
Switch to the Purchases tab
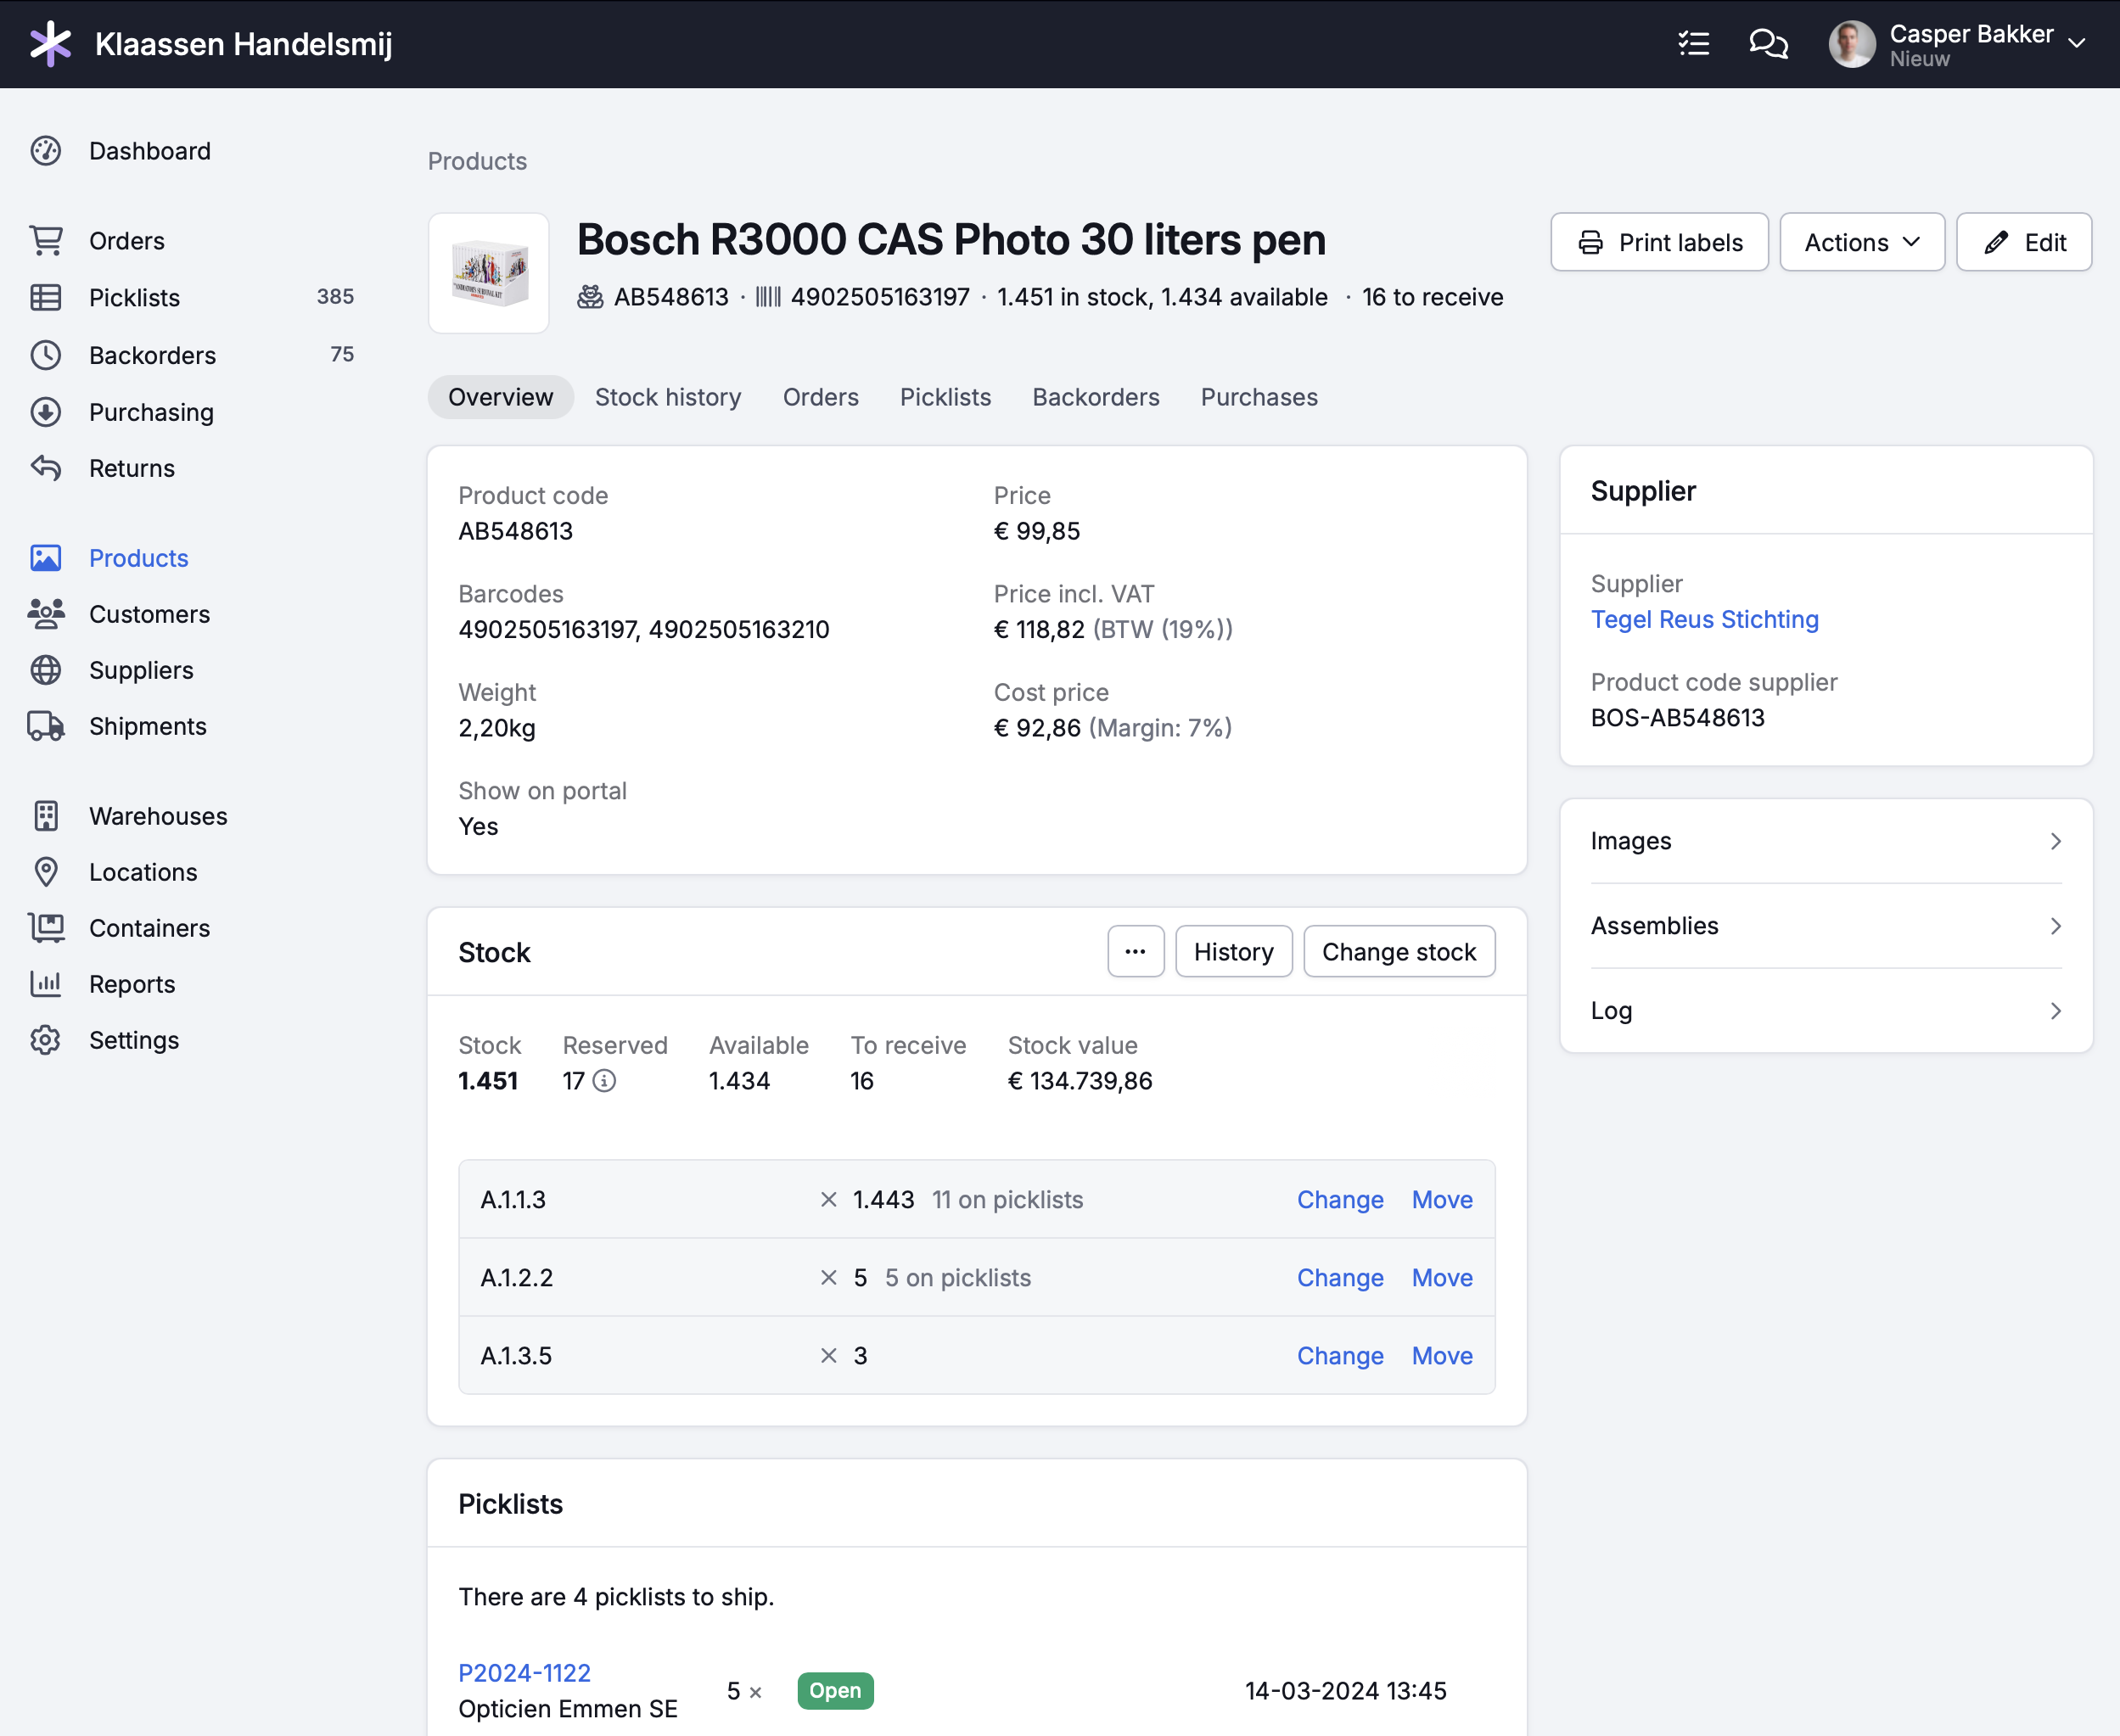pyautogui.click(x=1258, y=397)
